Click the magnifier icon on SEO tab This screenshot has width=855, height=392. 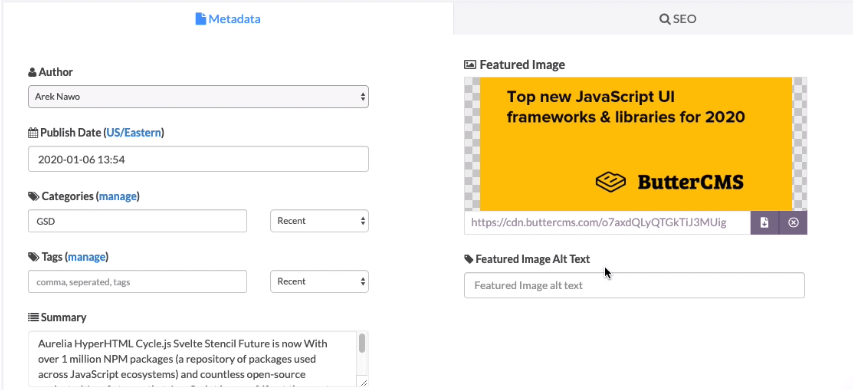(665, 19)
